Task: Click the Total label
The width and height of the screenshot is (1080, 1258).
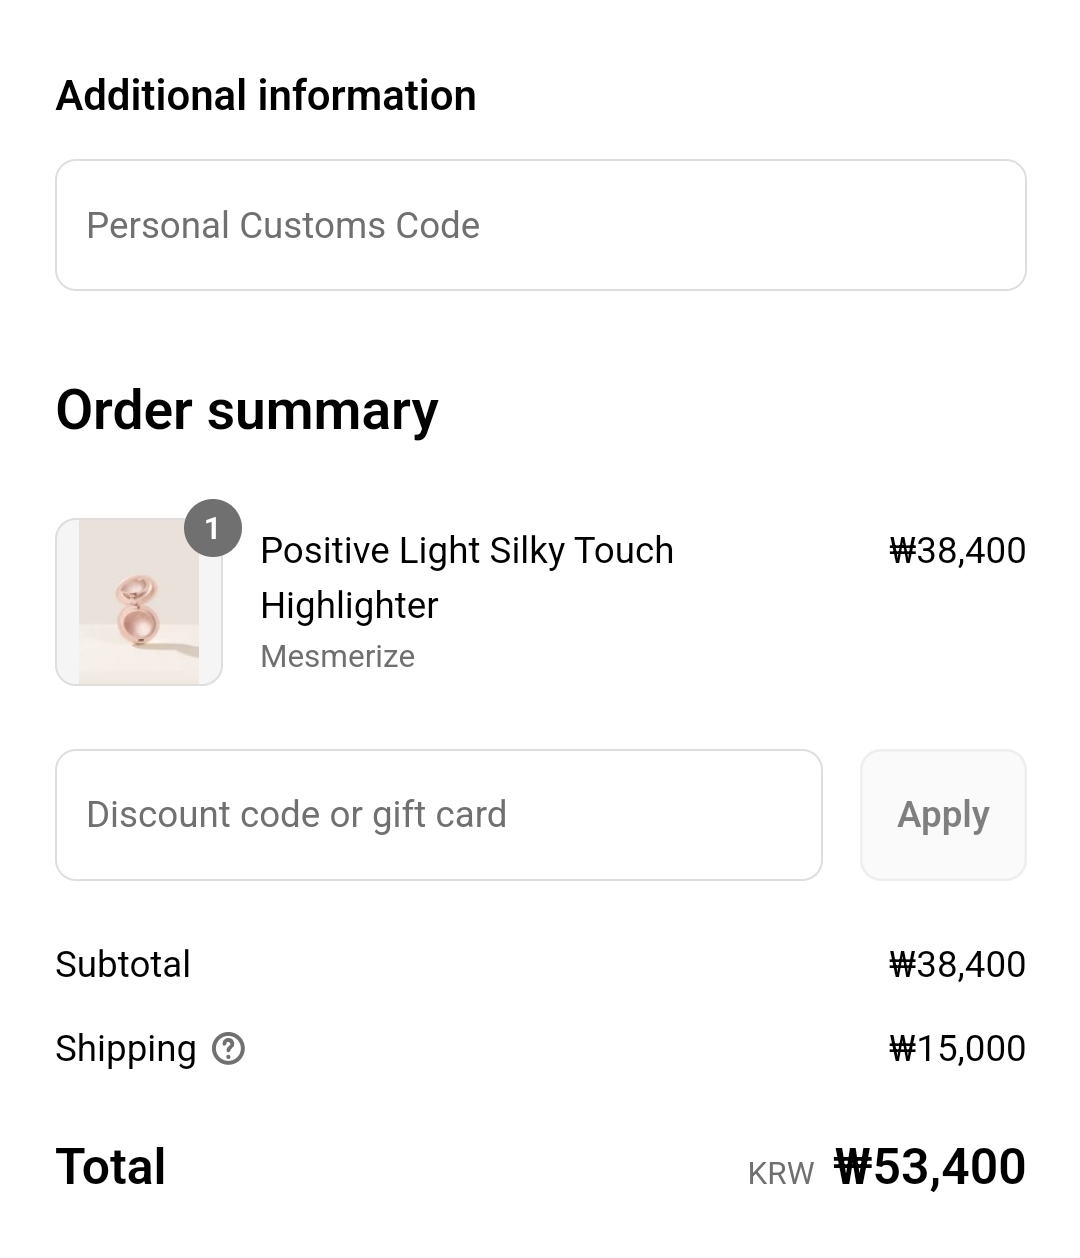Action: [111, 1167]
